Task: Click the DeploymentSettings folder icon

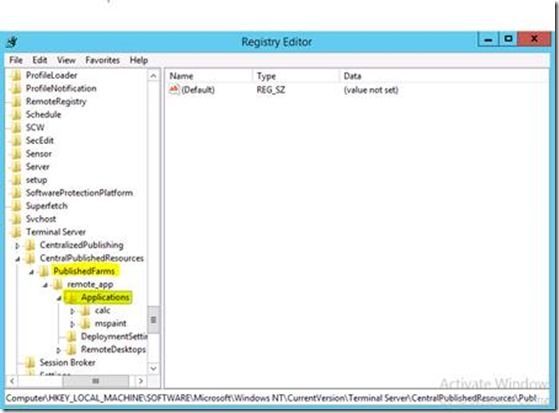Action: point(72,337)
